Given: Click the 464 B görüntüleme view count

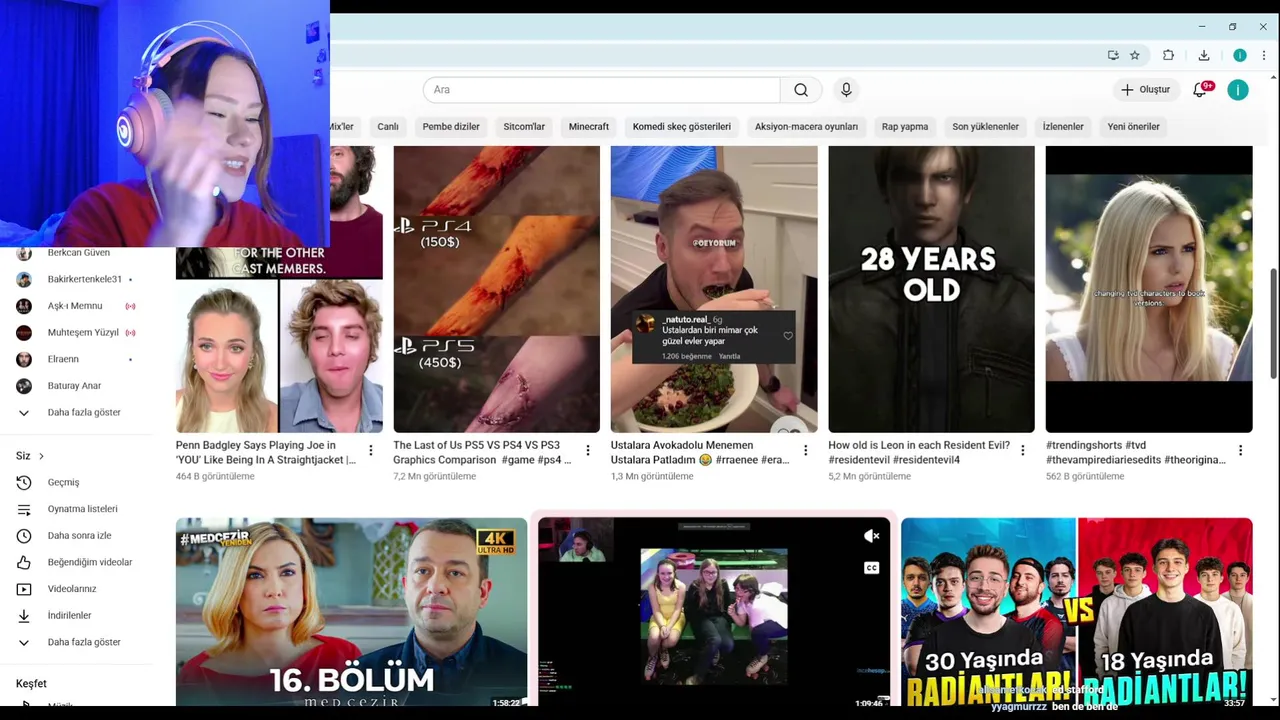Looking at the screenshot, I should point(215,477).
